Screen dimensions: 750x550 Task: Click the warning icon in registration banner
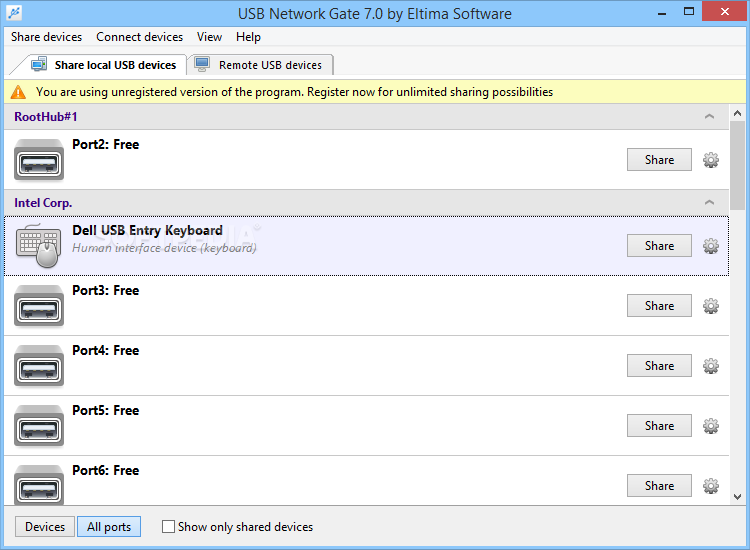point(18,92)
